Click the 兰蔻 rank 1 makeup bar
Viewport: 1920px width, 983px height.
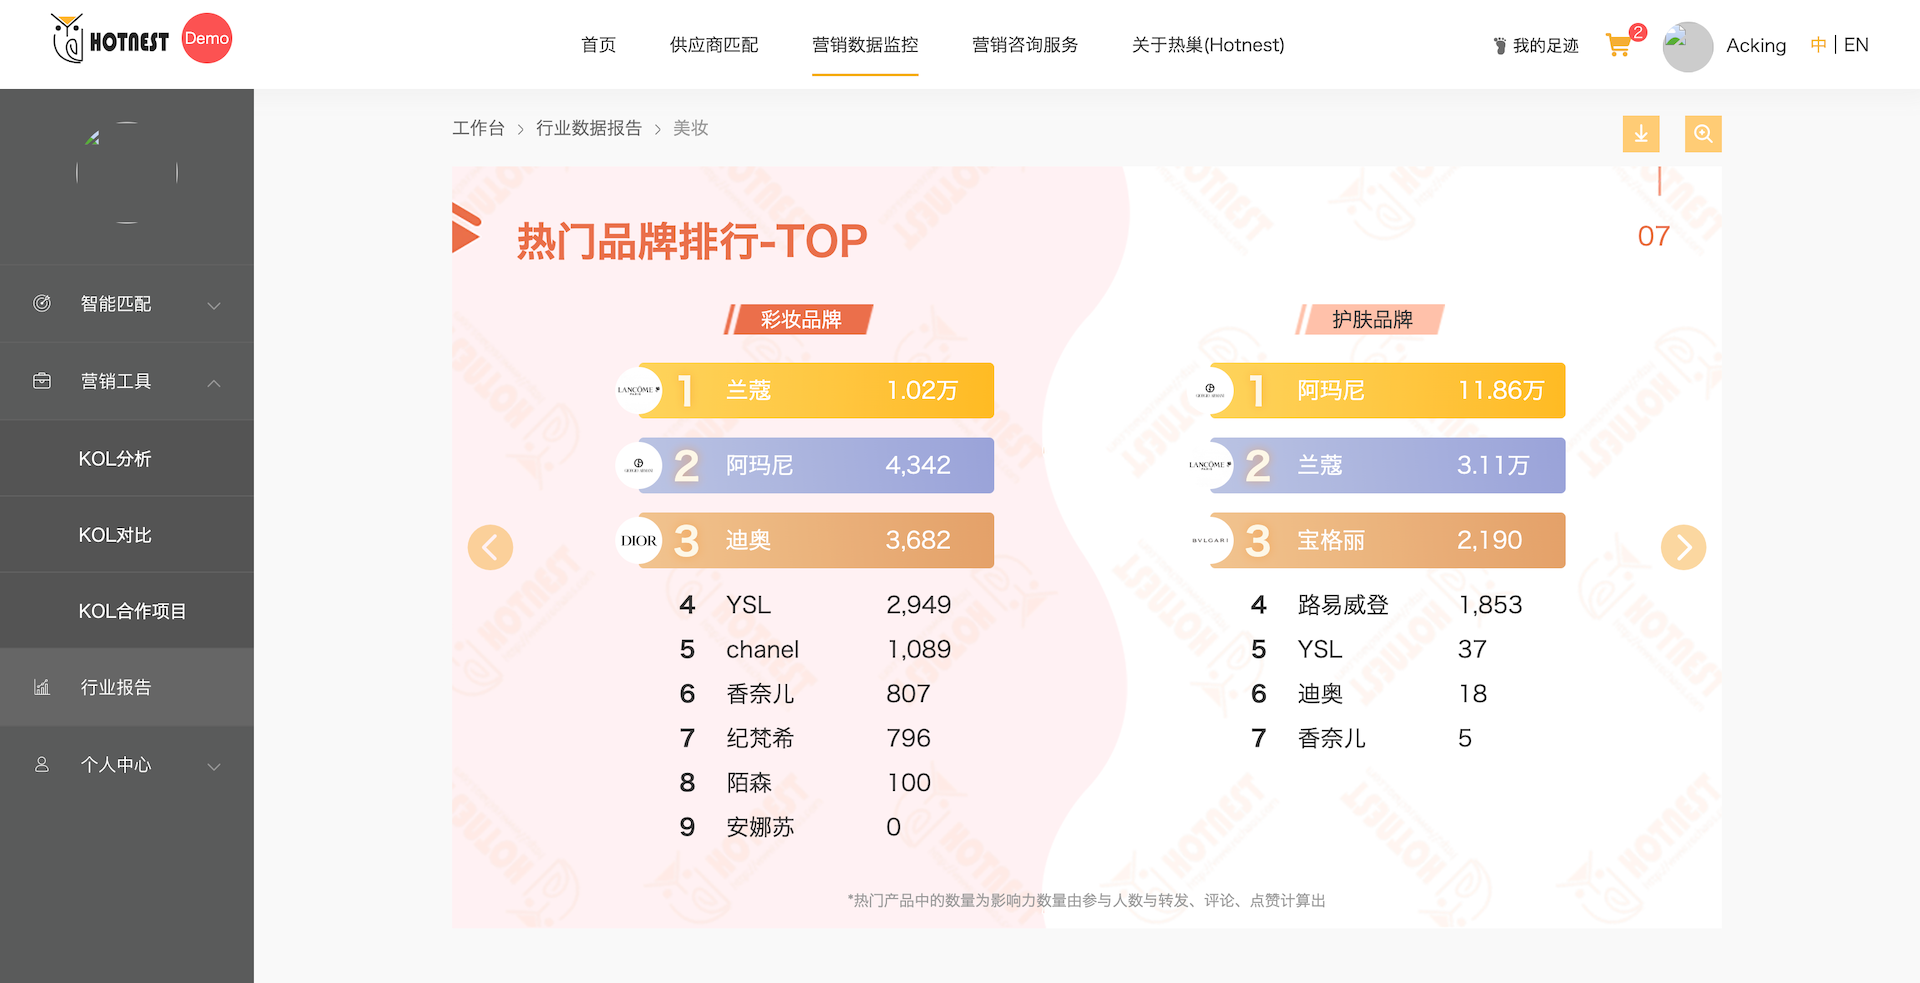(815, 390)
